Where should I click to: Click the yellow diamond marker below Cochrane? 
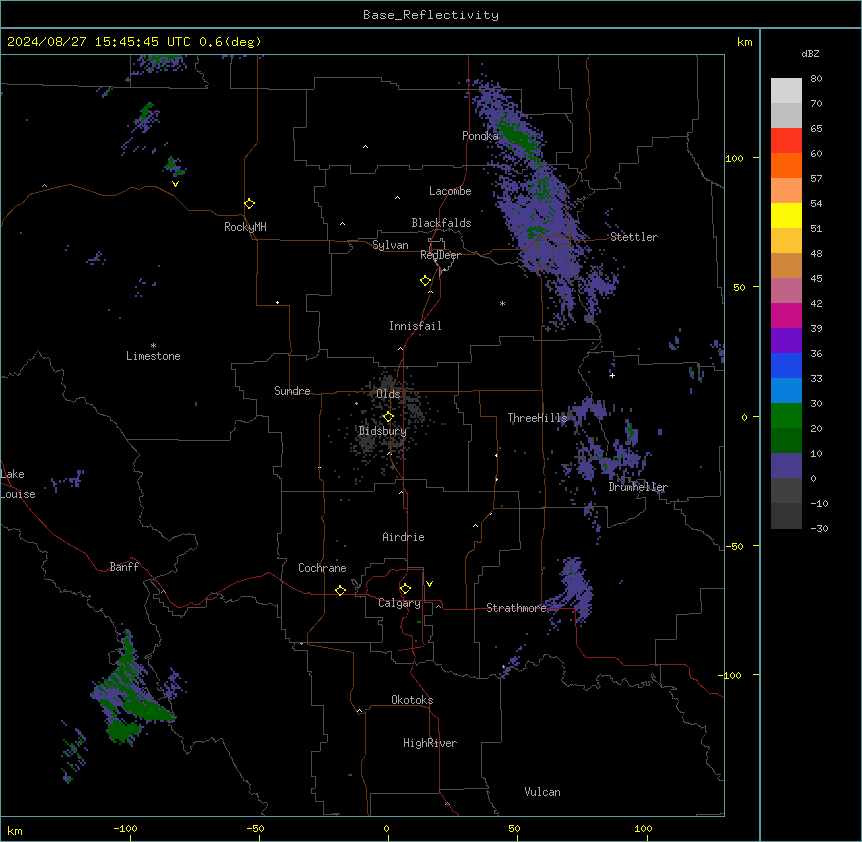coord(340,590)
